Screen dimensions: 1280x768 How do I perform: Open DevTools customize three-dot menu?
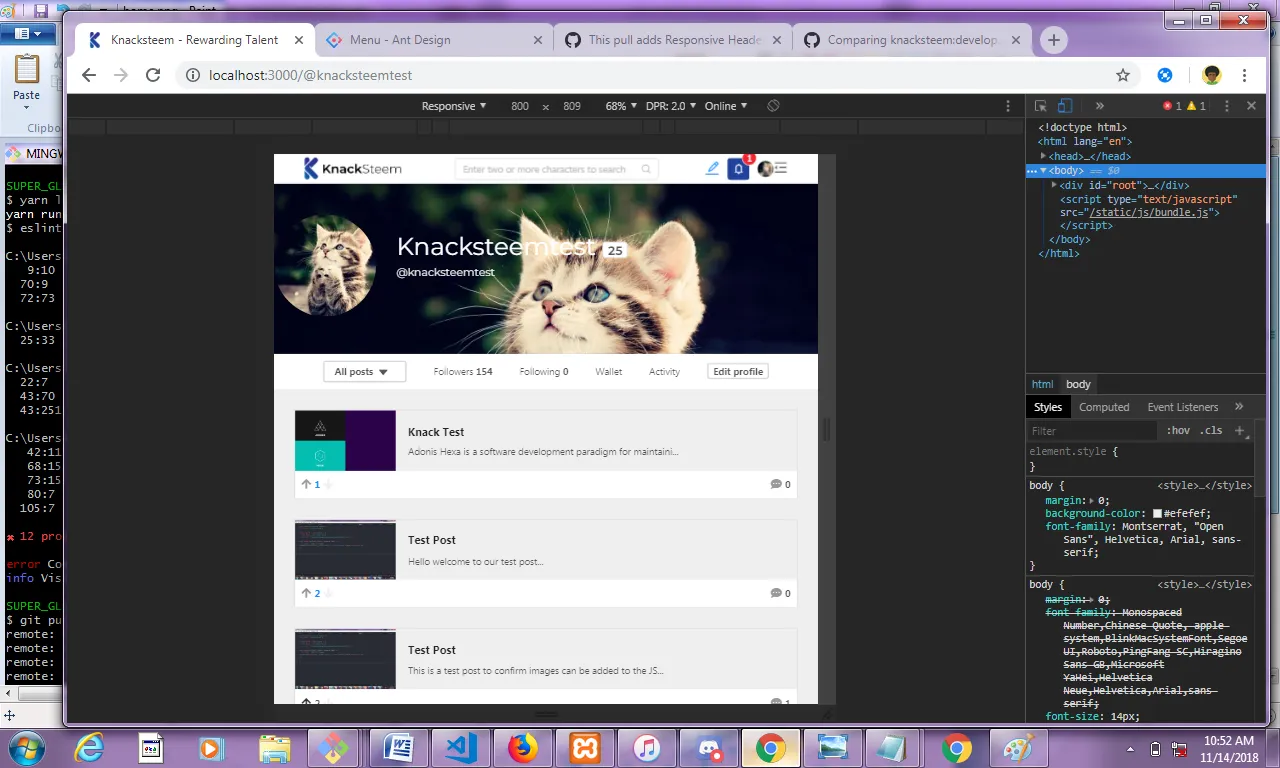pos(1229,106)
